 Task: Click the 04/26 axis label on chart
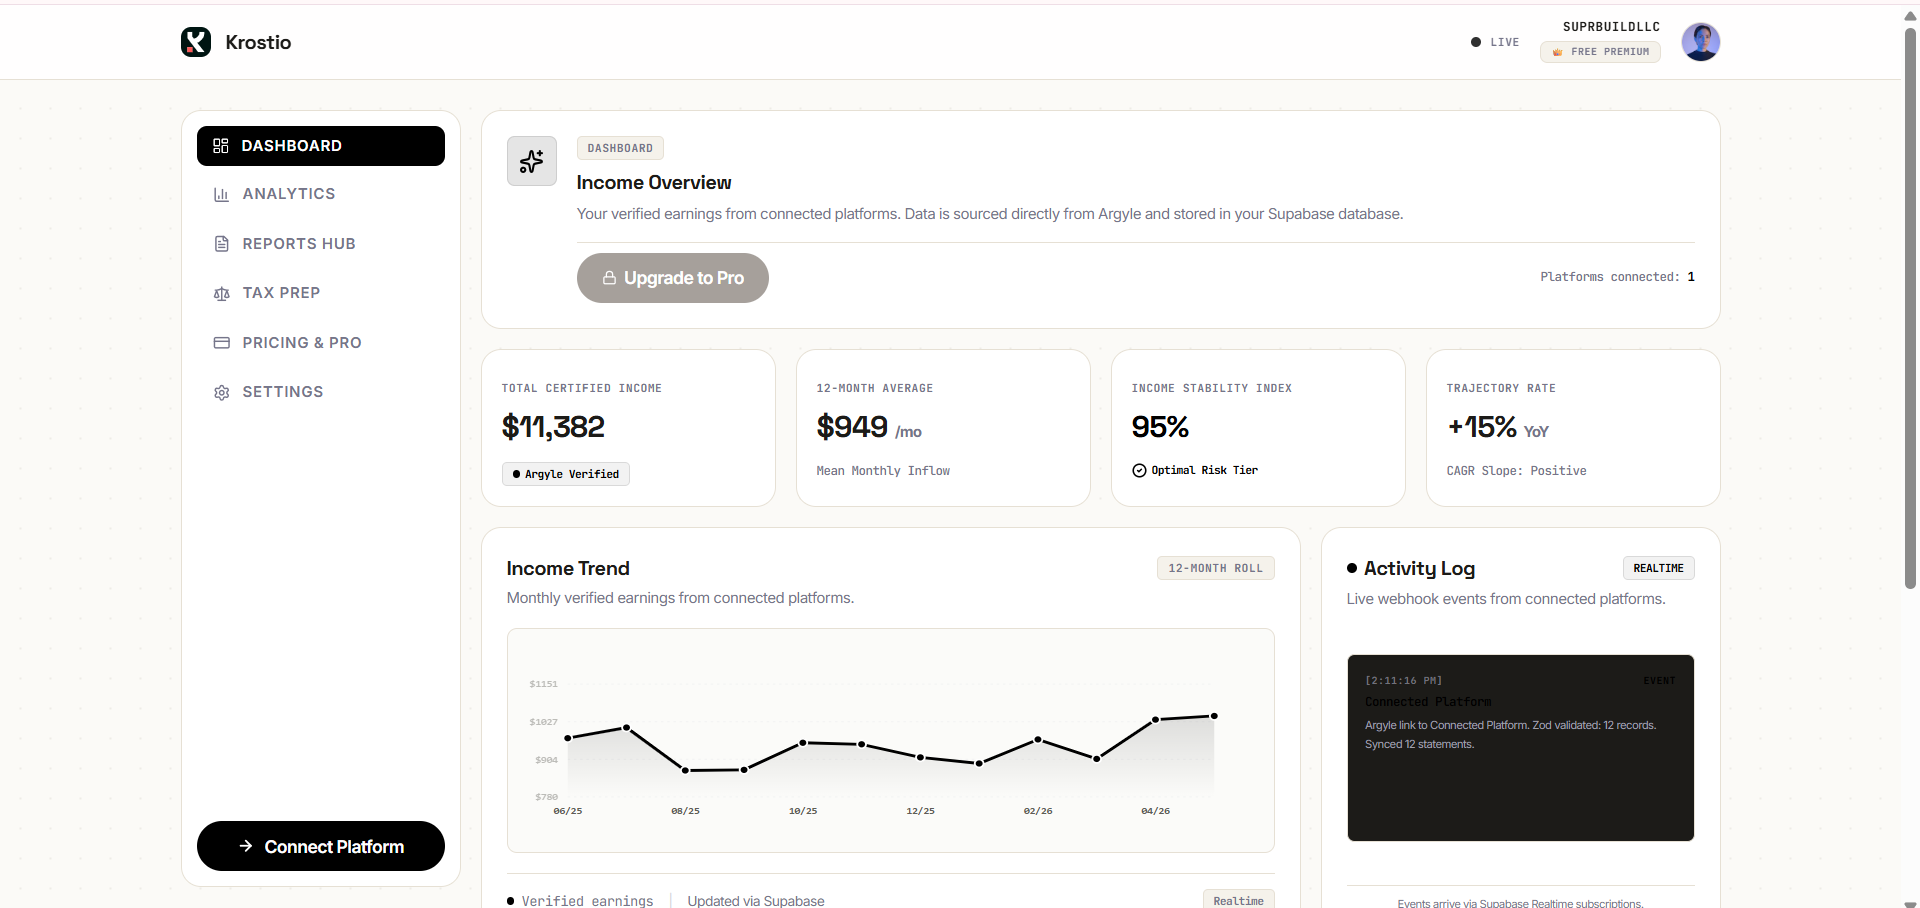click(x=1155, y=811)
